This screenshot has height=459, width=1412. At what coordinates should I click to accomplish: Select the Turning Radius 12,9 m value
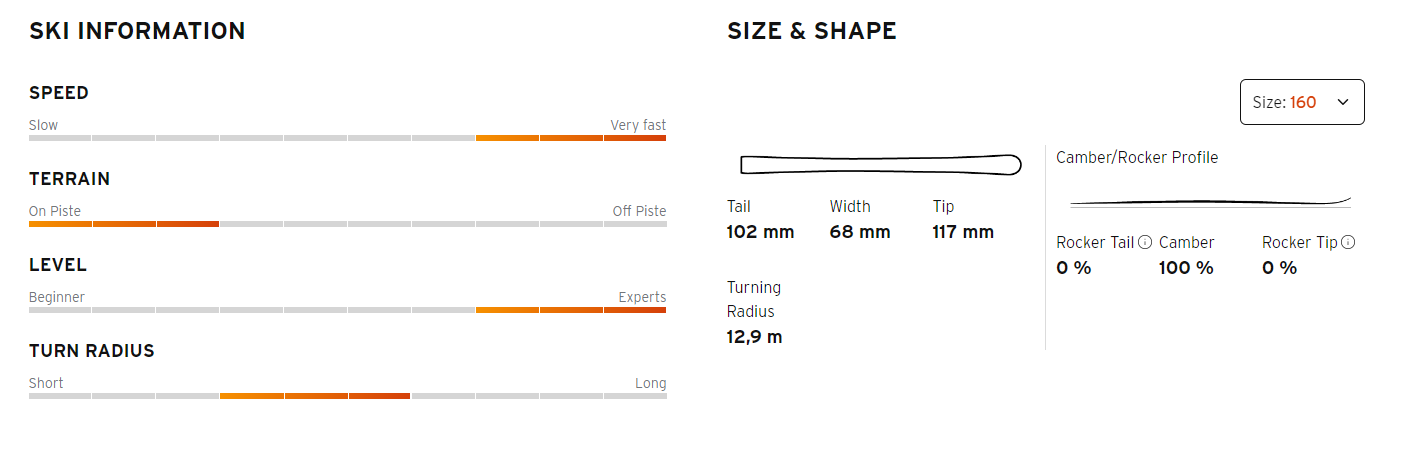[x=755, y=337]
